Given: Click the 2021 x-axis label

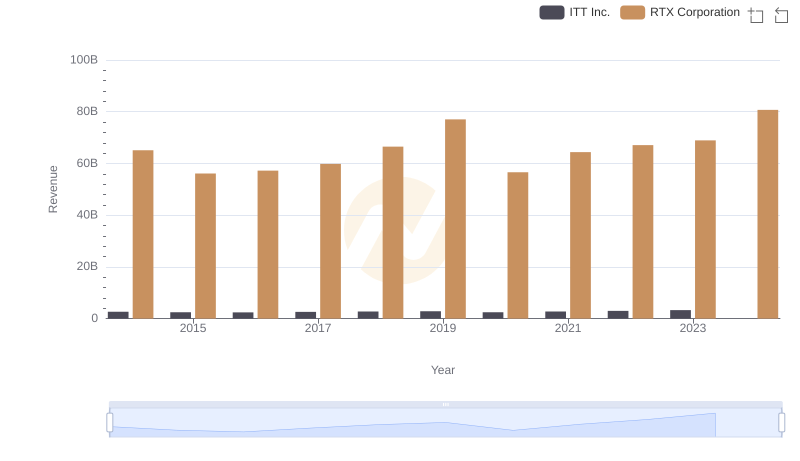Looking at the screenshot, I should pos(568,328).
